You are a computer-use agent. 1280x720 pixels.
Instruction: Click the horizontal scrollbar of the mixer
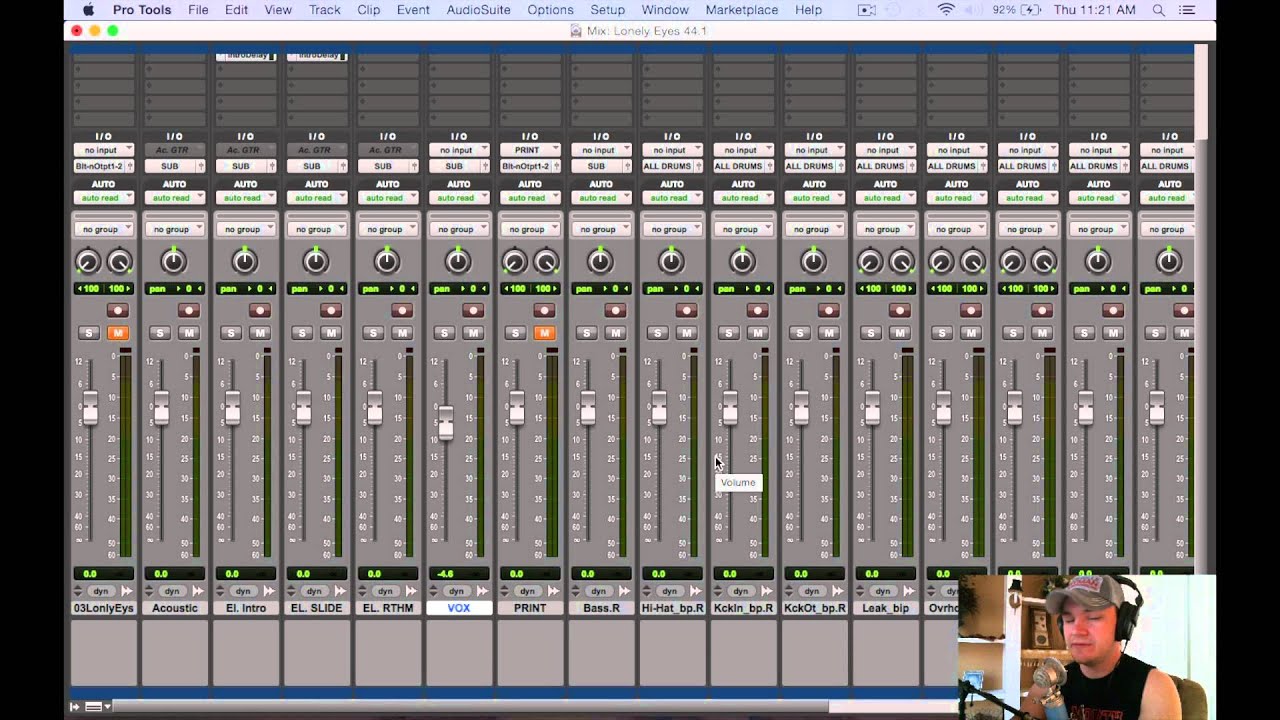(x=470, y=707)
